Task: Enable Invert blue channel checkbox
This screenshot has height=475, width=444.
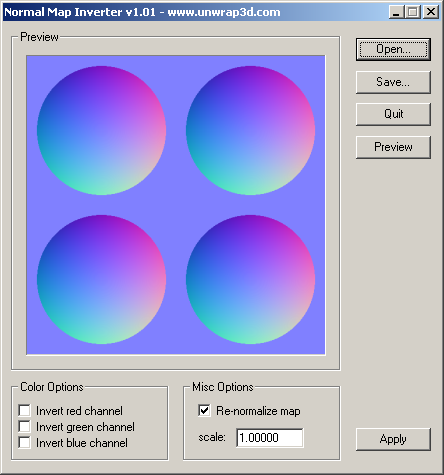Action: point(25,442)
